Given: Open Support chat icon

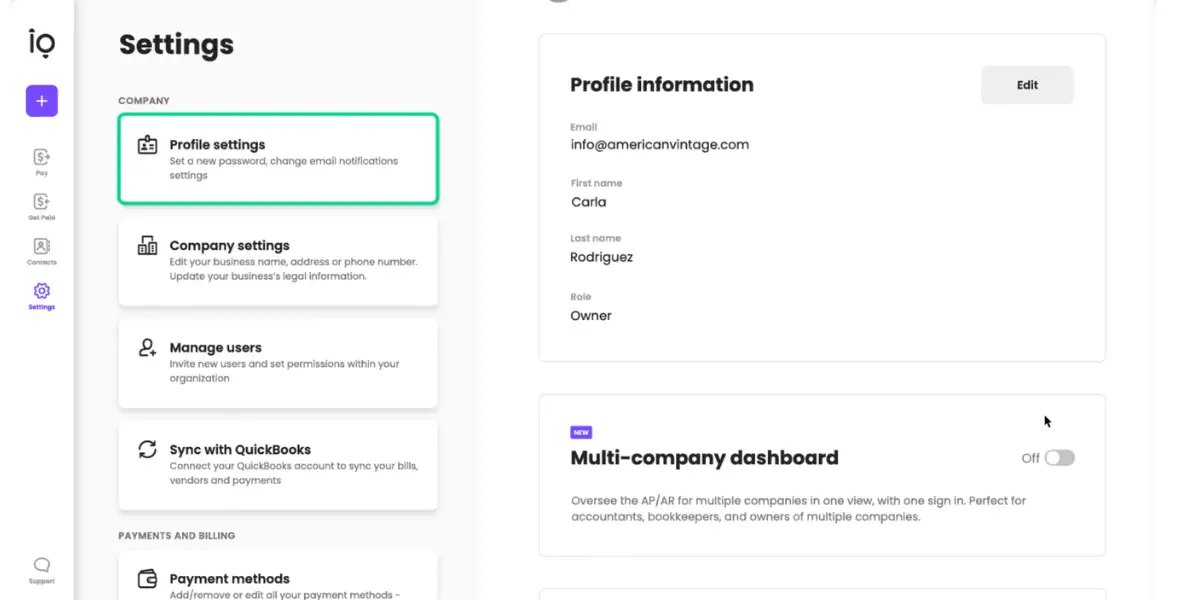Looking at the screenshot, I should click(42, 565).
